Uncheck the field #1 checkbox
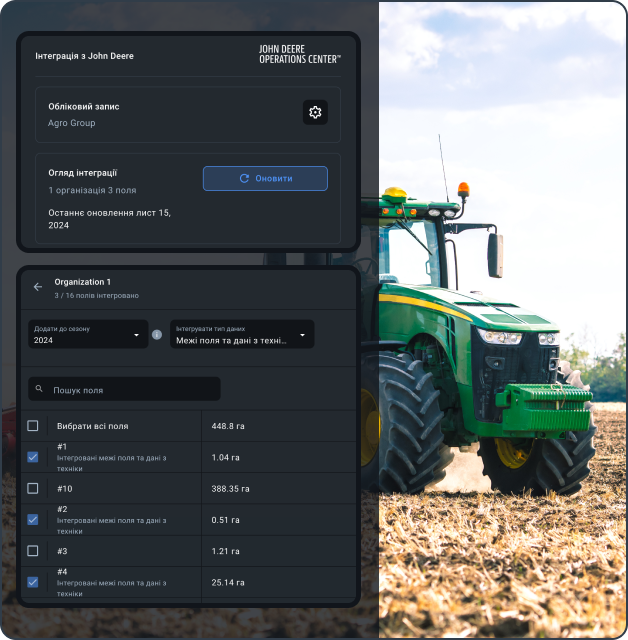This screenshot has width=628, height=640. [x=33, y=457]
